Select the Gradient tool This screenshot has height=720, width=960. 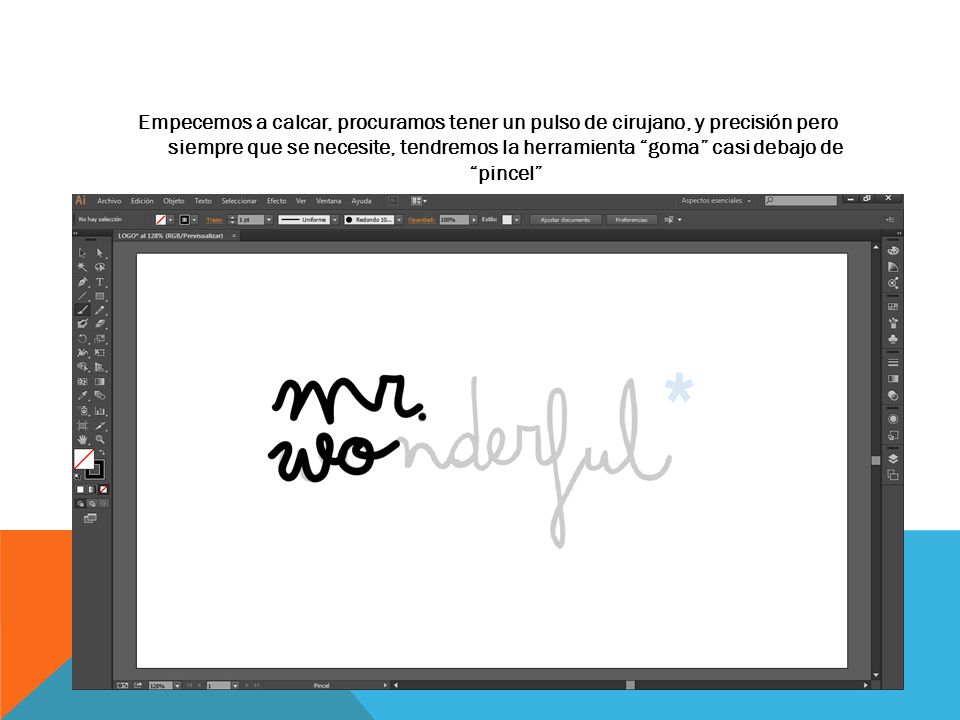[100, 381]
